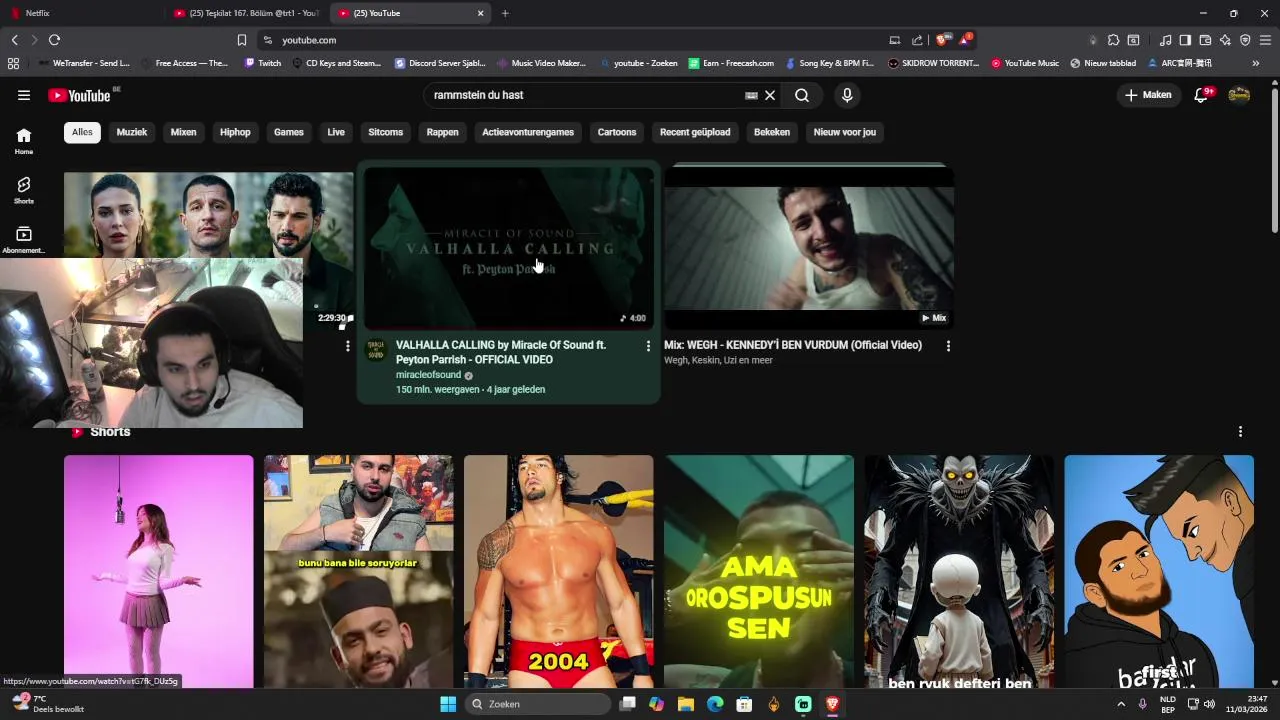Open Twitch bookmark
The width and height of the screenshot is (1280, 720).
pyautogui.click(x=263, y=63)
